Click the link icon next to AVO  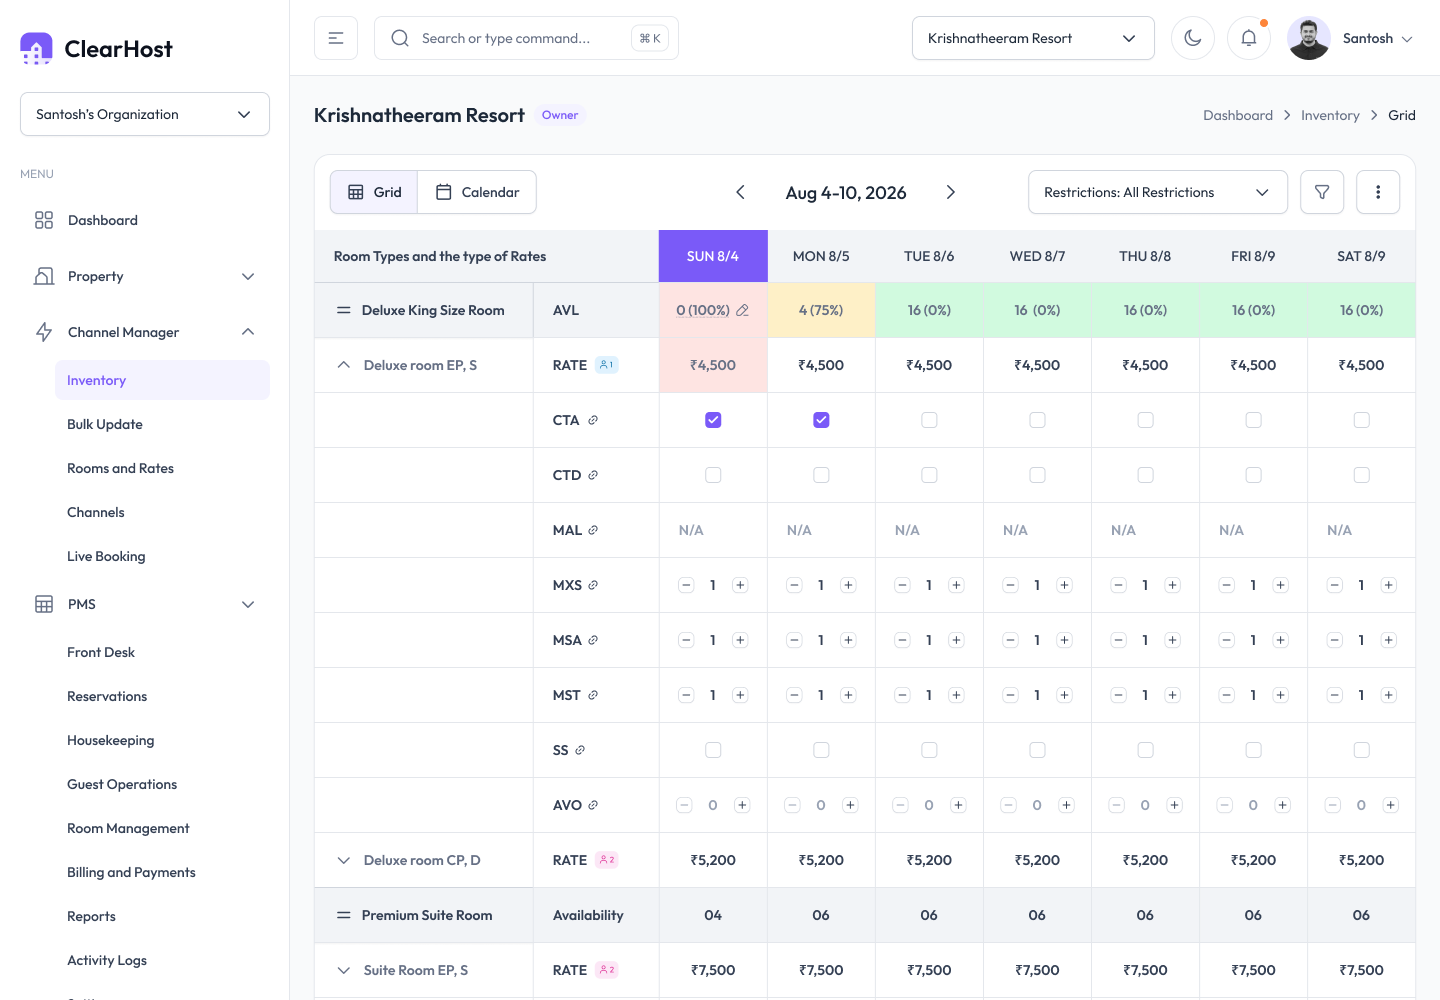[593, 805]
